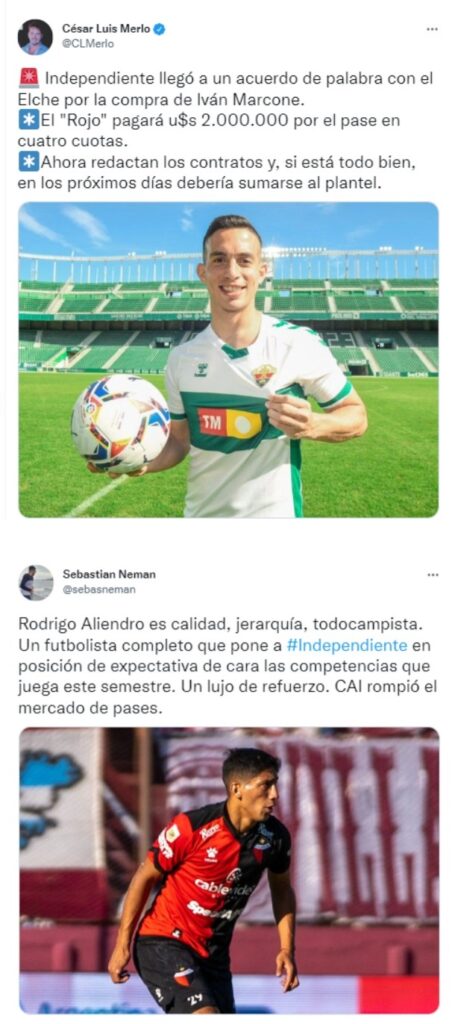Click the verified badge next to César Luis Merlo
This screenshot has height=1024, width=452.
click(160, 29)
